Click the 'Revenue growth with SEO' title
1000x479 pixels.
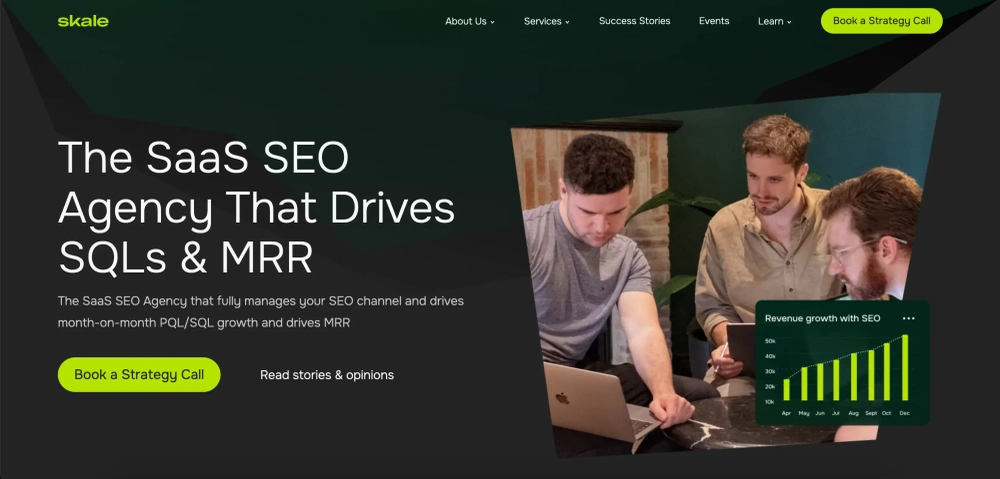822,318
